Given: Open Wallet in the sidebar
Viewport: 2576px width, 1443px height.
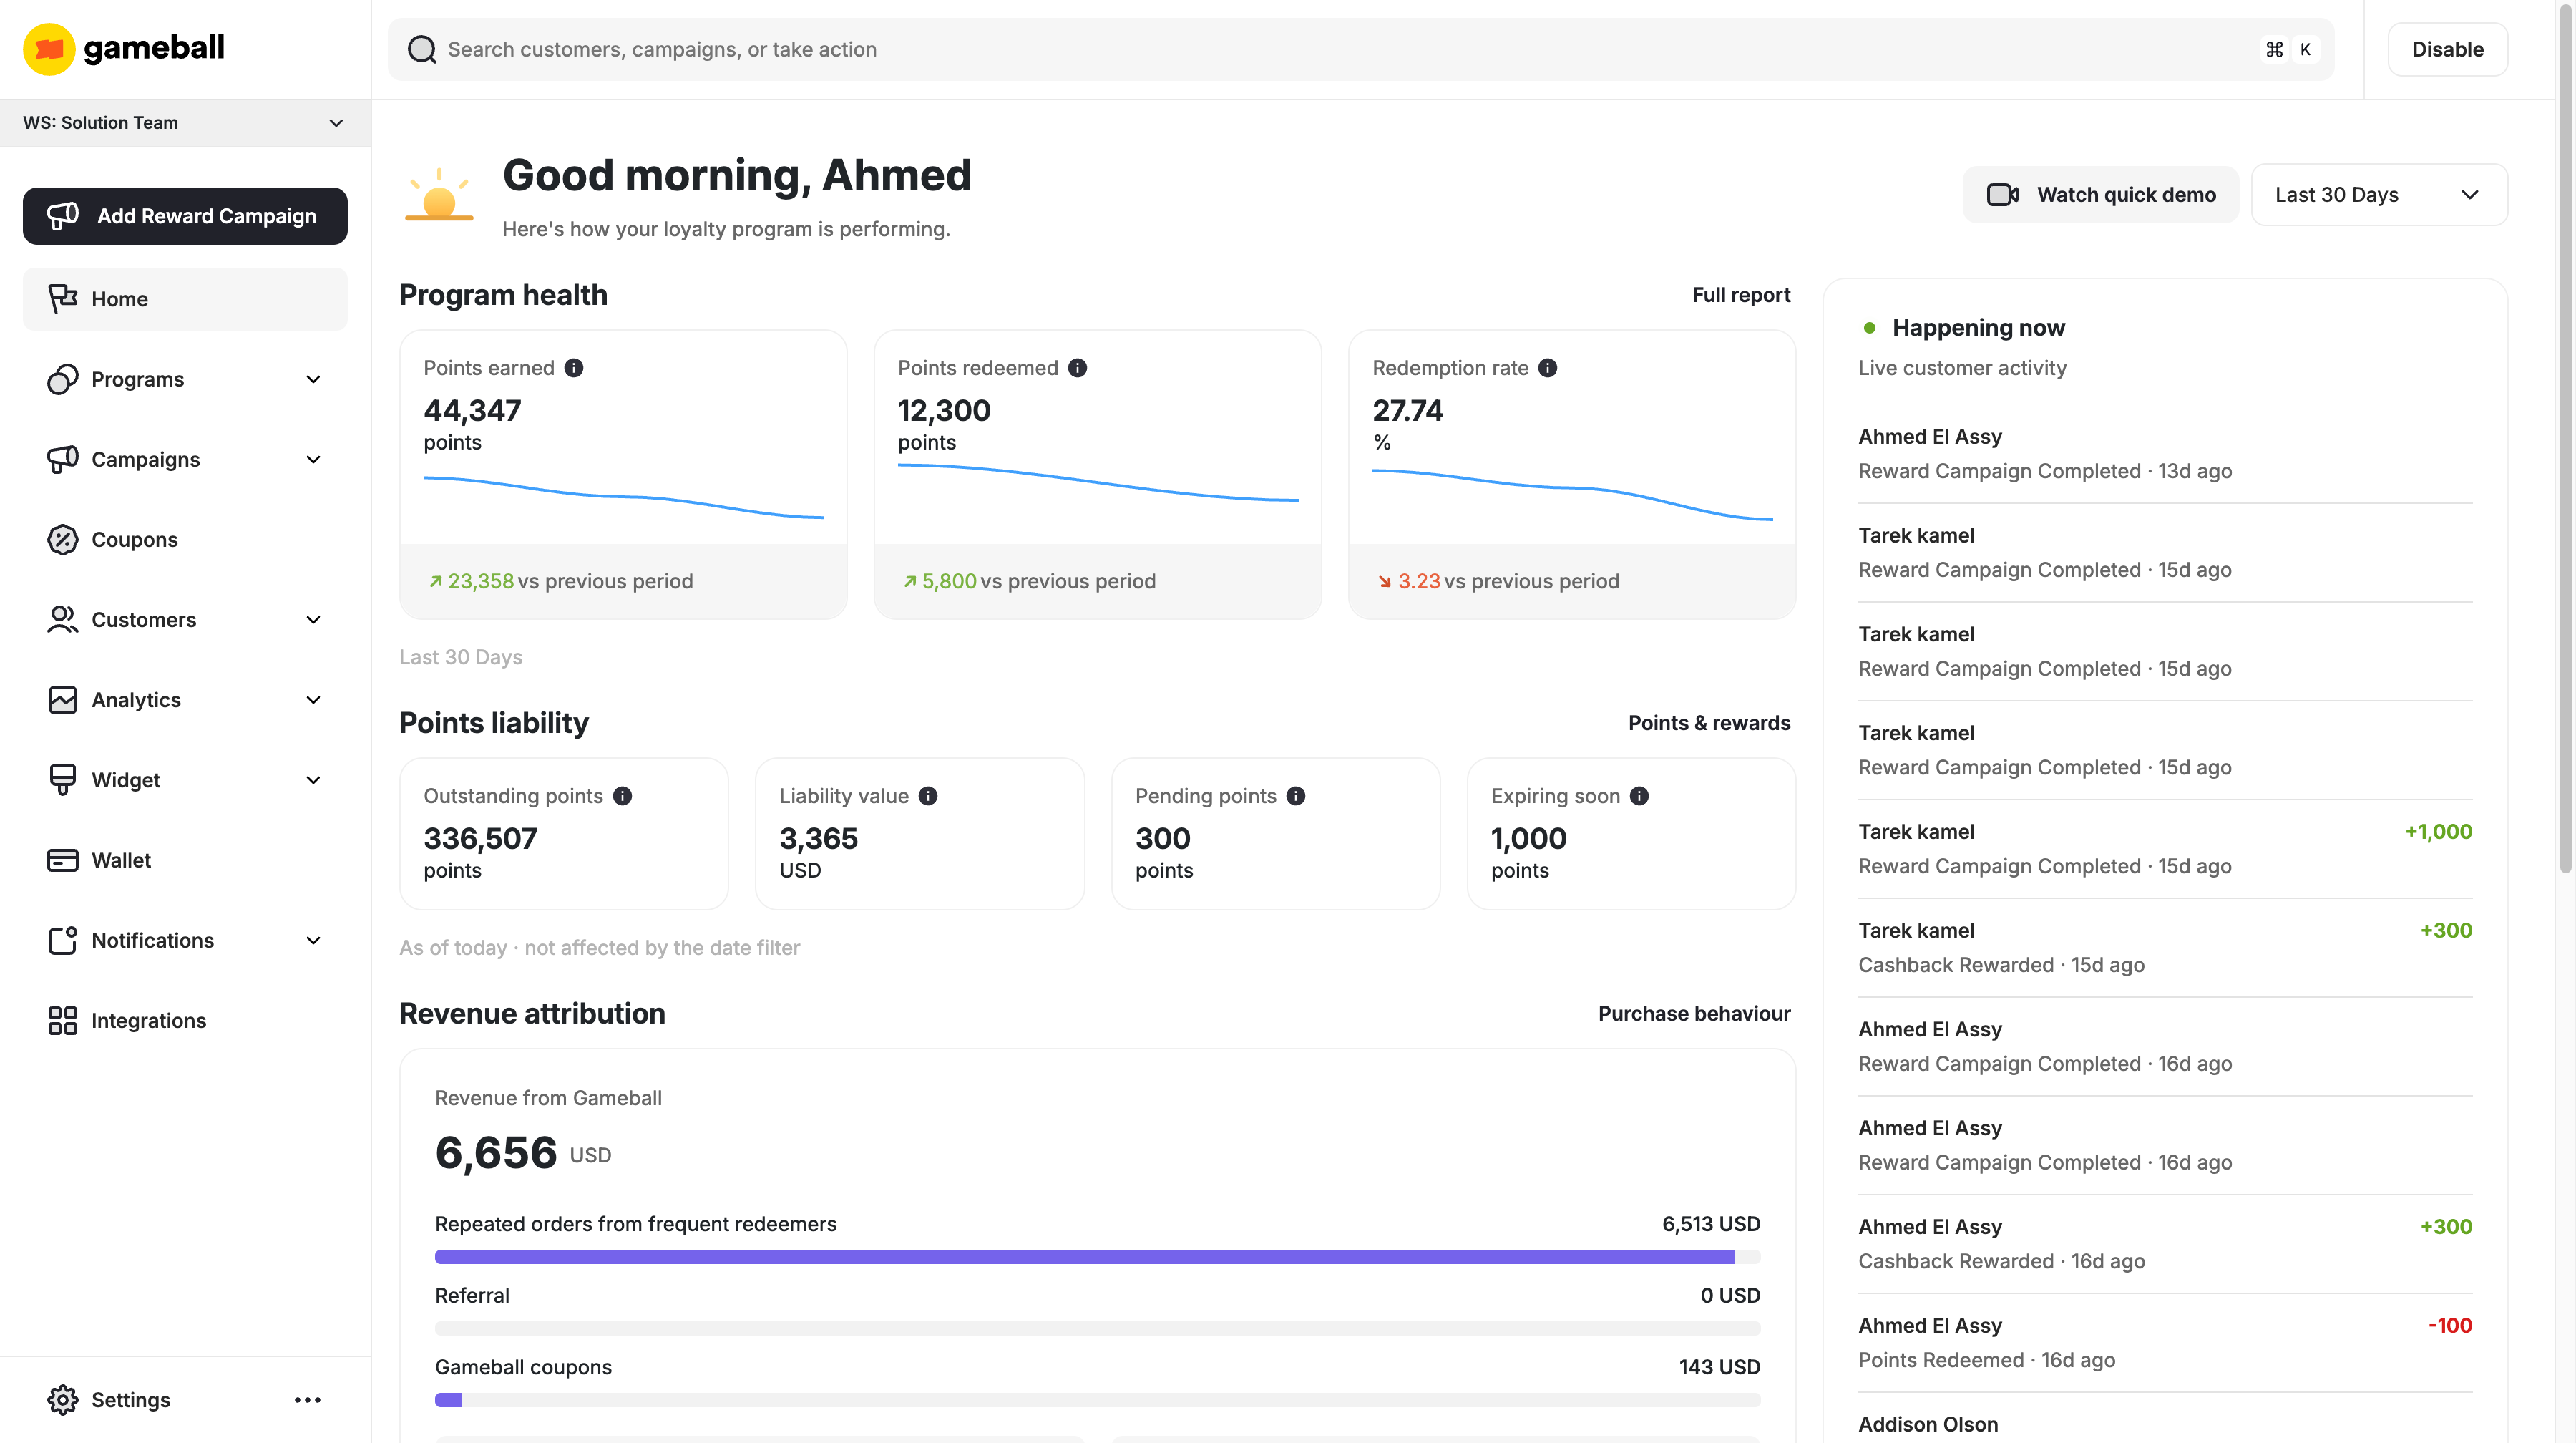Looking at the screenshot, I should 185,860.
